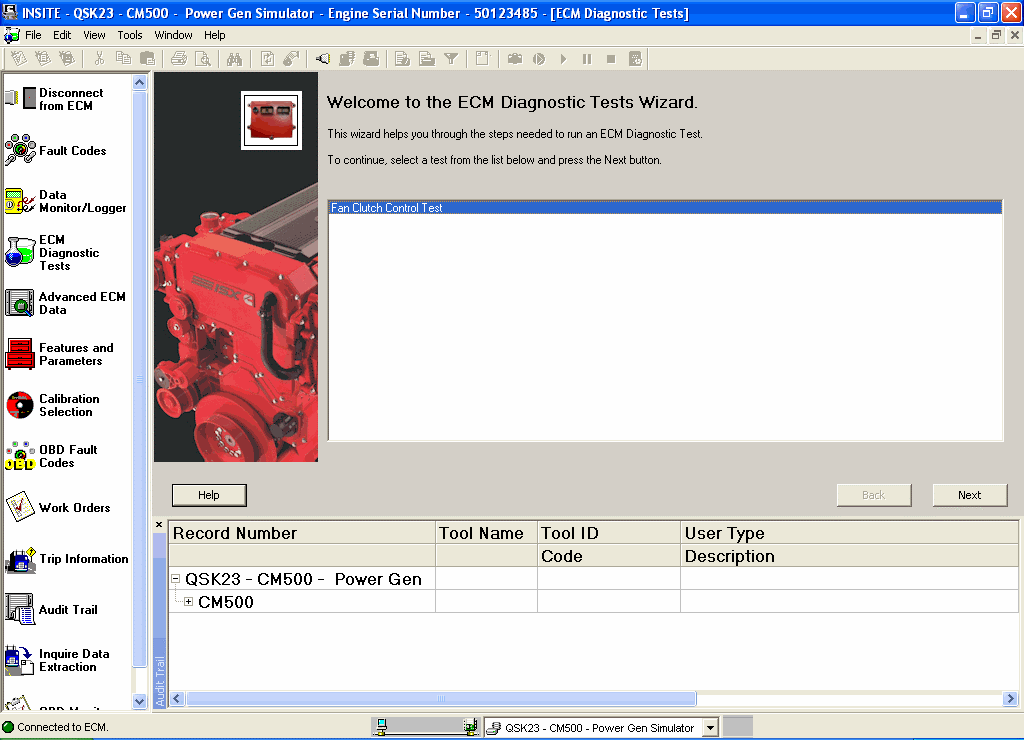Click the Print toolbar icon

click(178, 59)
